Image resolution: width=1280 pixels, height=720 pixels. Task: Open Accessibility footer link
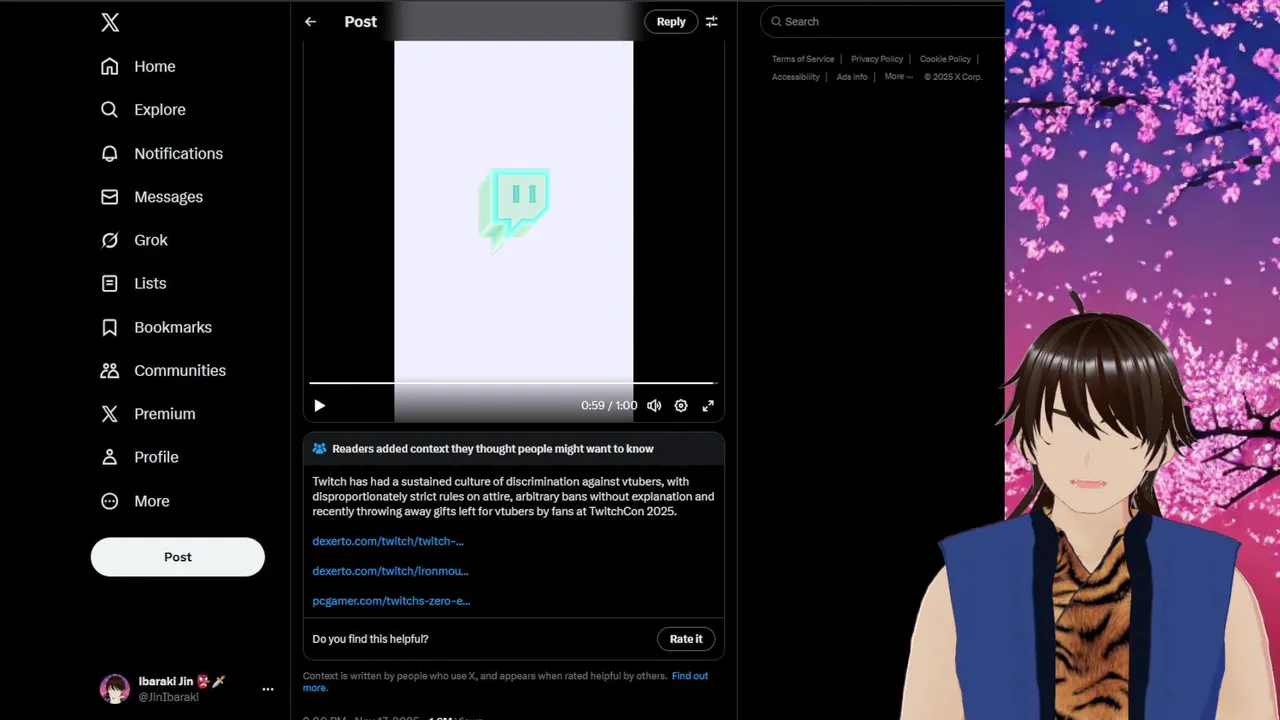coord(796,77)
